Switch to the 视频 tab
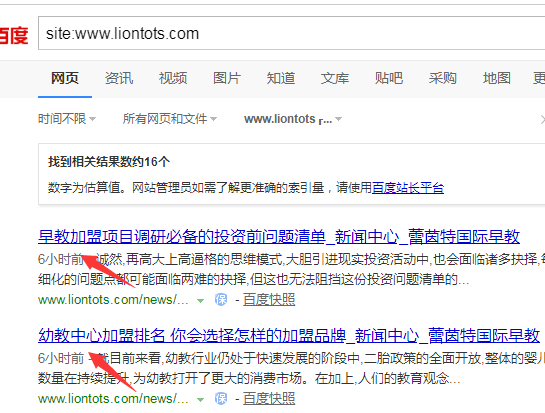This screenshot has width=545, height=413. pyautogui.click(x=173, y=78)
